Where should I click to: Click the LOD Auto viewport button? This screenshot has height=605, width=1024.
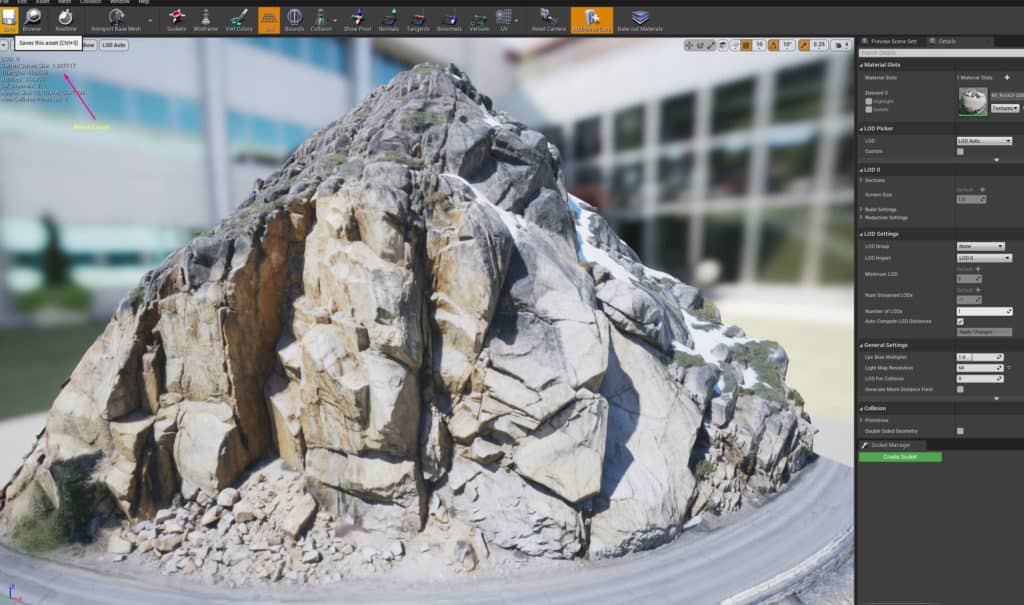114,45
